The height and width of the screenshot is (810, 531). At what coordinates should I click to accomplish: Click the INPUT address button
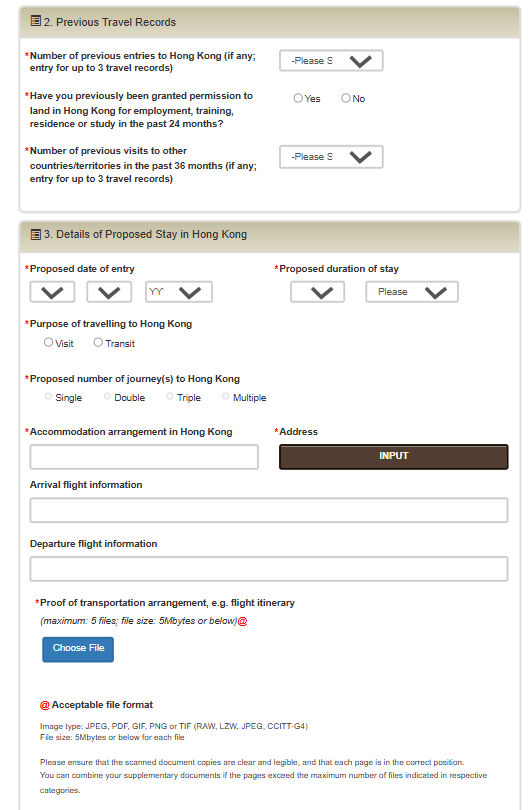[x=394, y=457]
